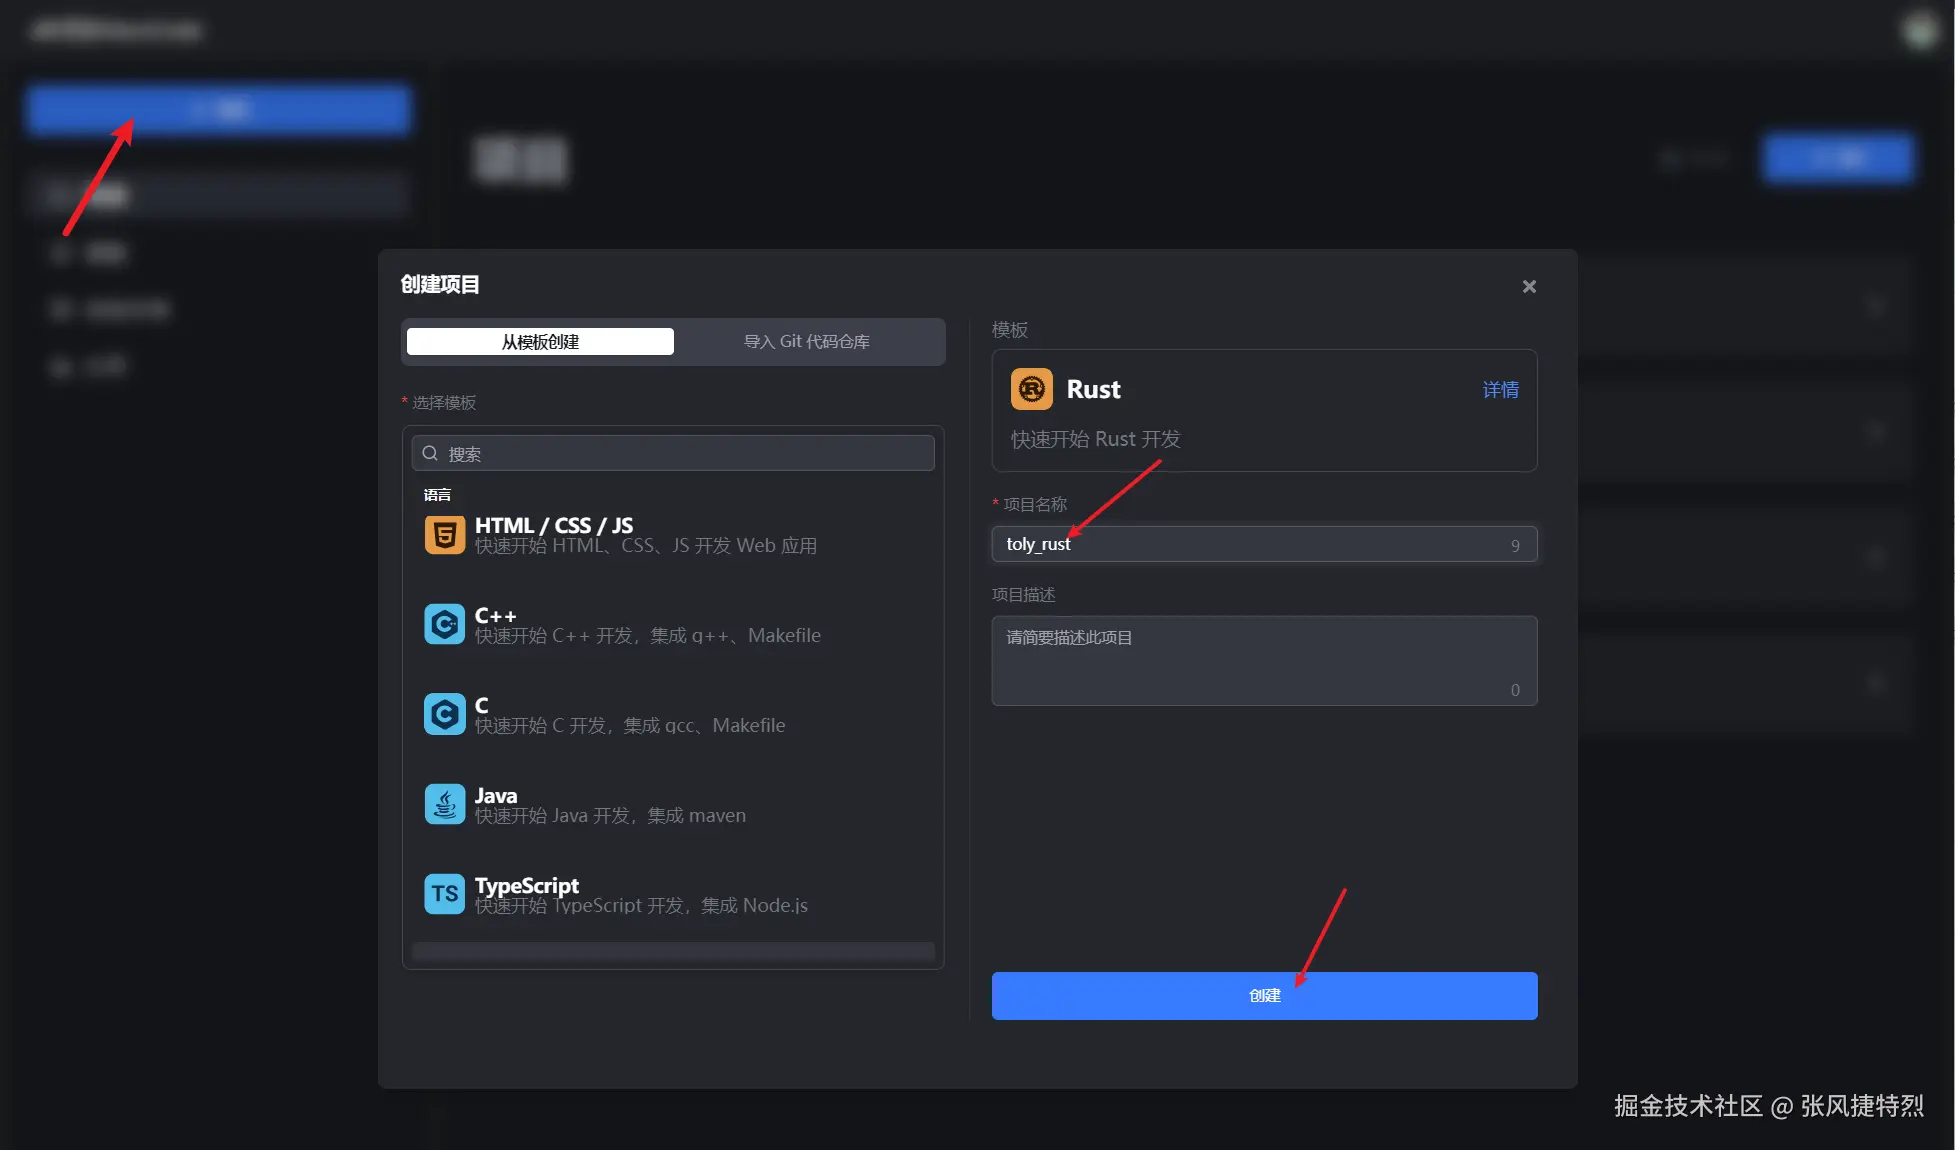This screenshot has height=1150, width=1955.
Task: Focus the template 搜索 field
Action: [680, 454]
